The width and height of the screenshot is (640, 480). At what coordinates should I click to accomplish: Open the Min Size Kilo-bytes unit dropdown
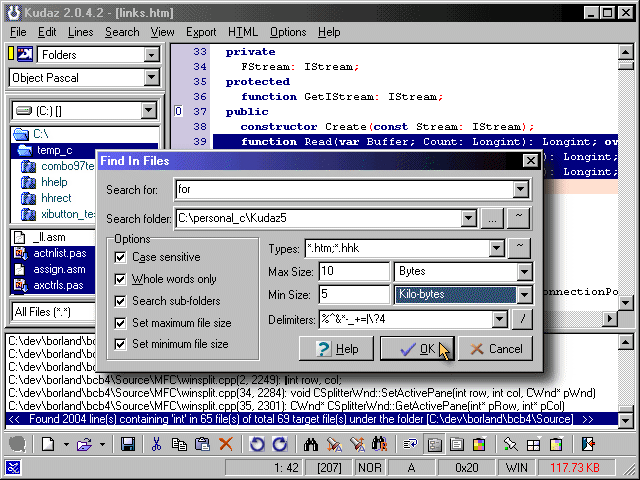pyautogui.click(x=524, y=295)
